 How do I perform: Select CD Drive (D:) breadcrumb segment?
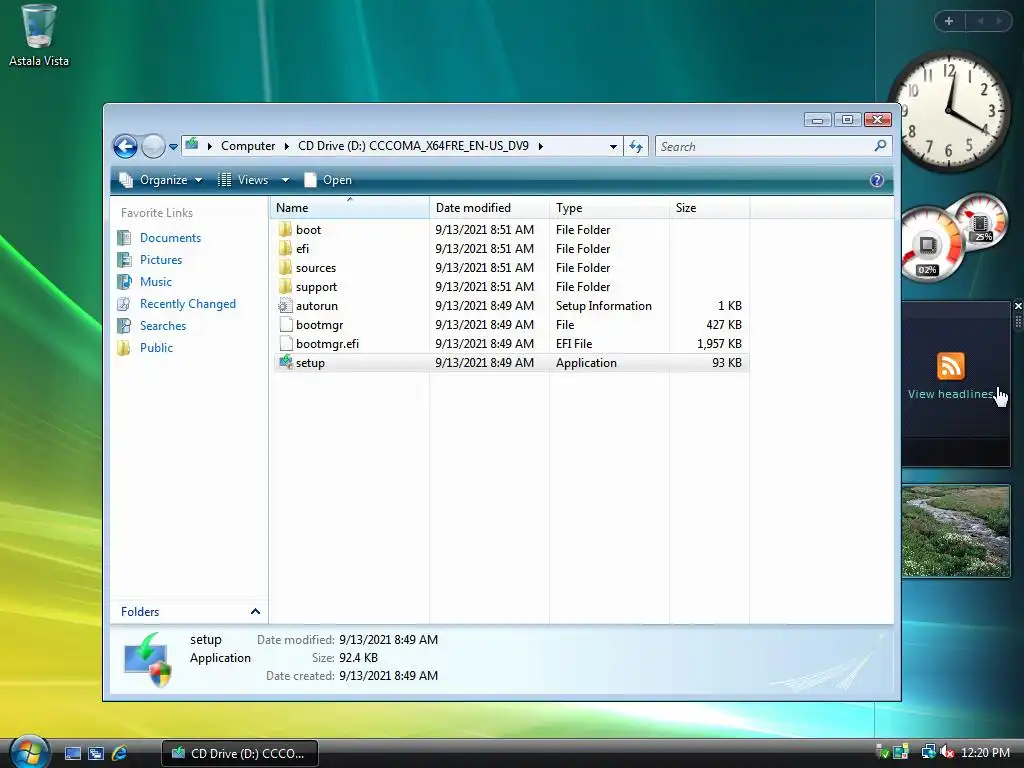(413, 146)
